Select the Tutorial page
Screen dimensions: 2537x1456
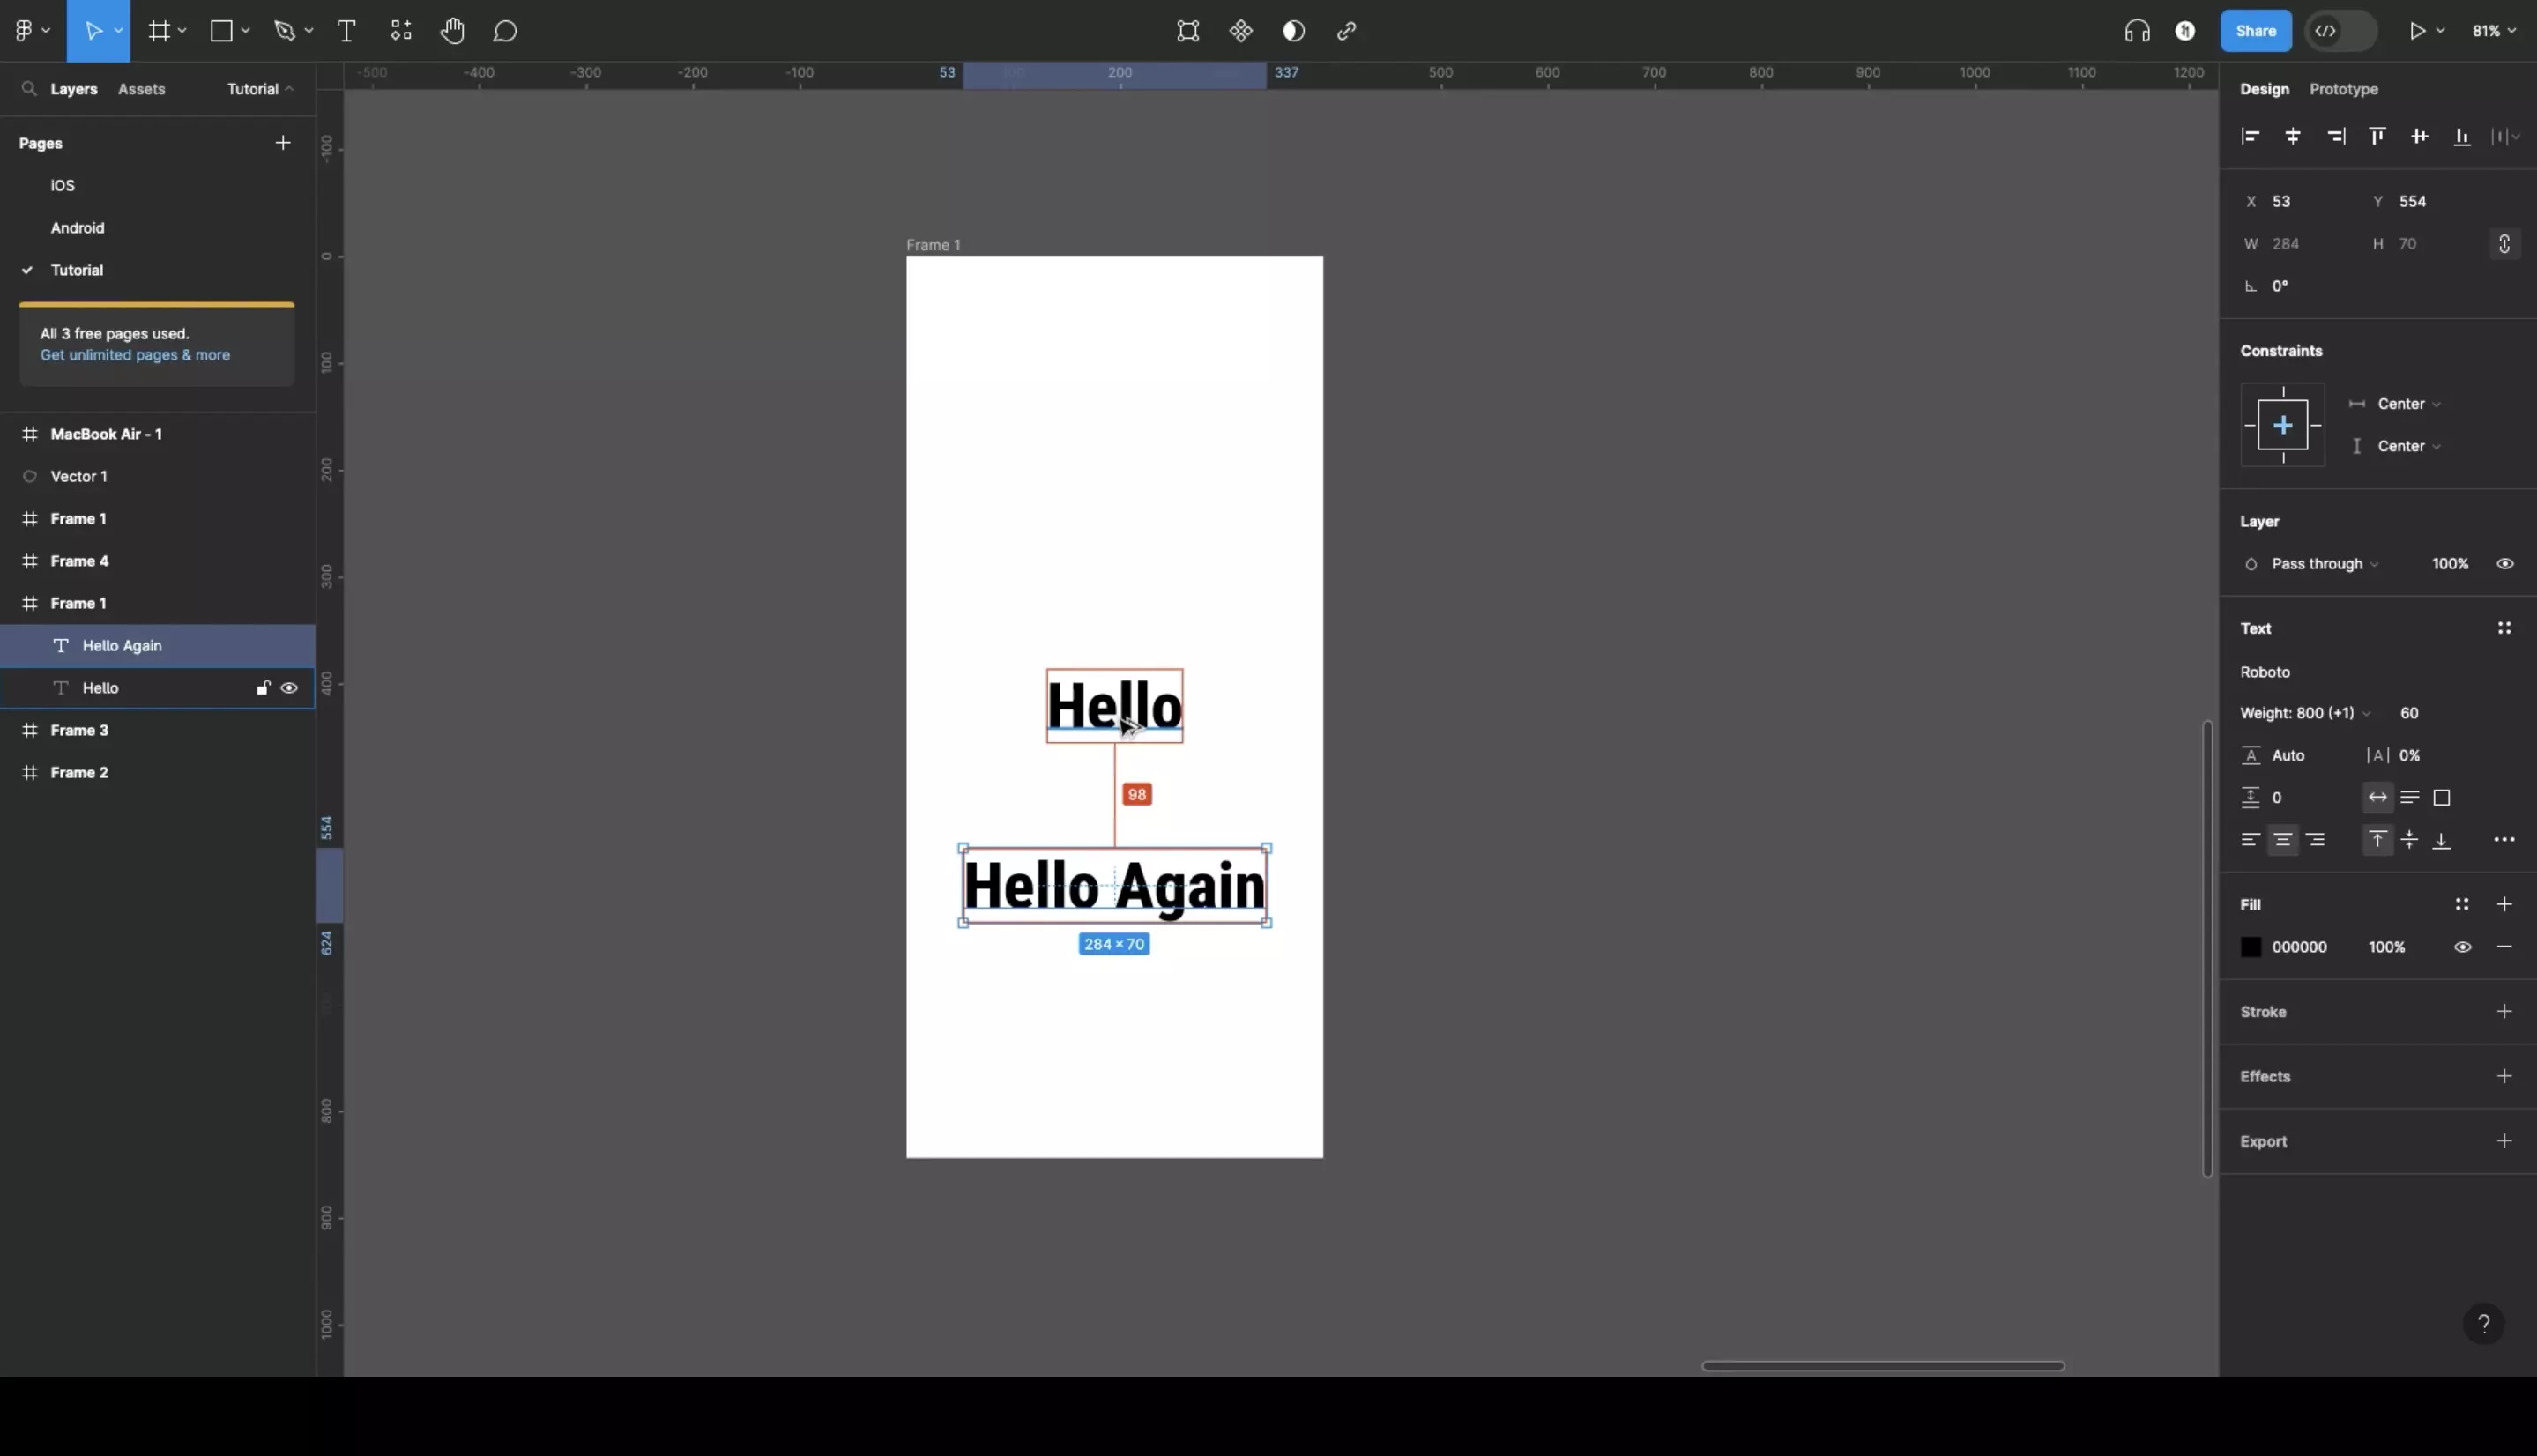77,270
